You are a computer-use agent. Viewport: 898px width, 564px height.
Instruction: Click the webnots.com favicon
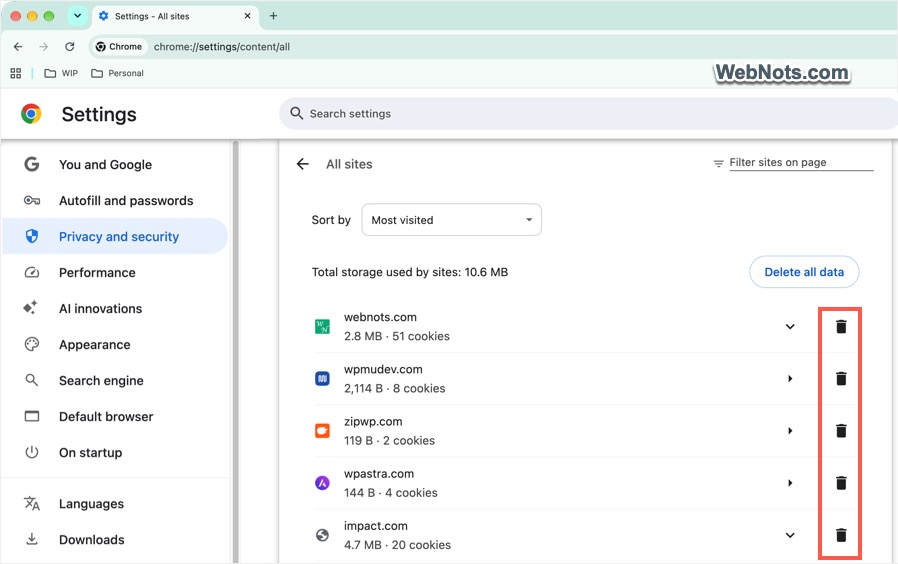pyautogui.click(x=322, y=326)
